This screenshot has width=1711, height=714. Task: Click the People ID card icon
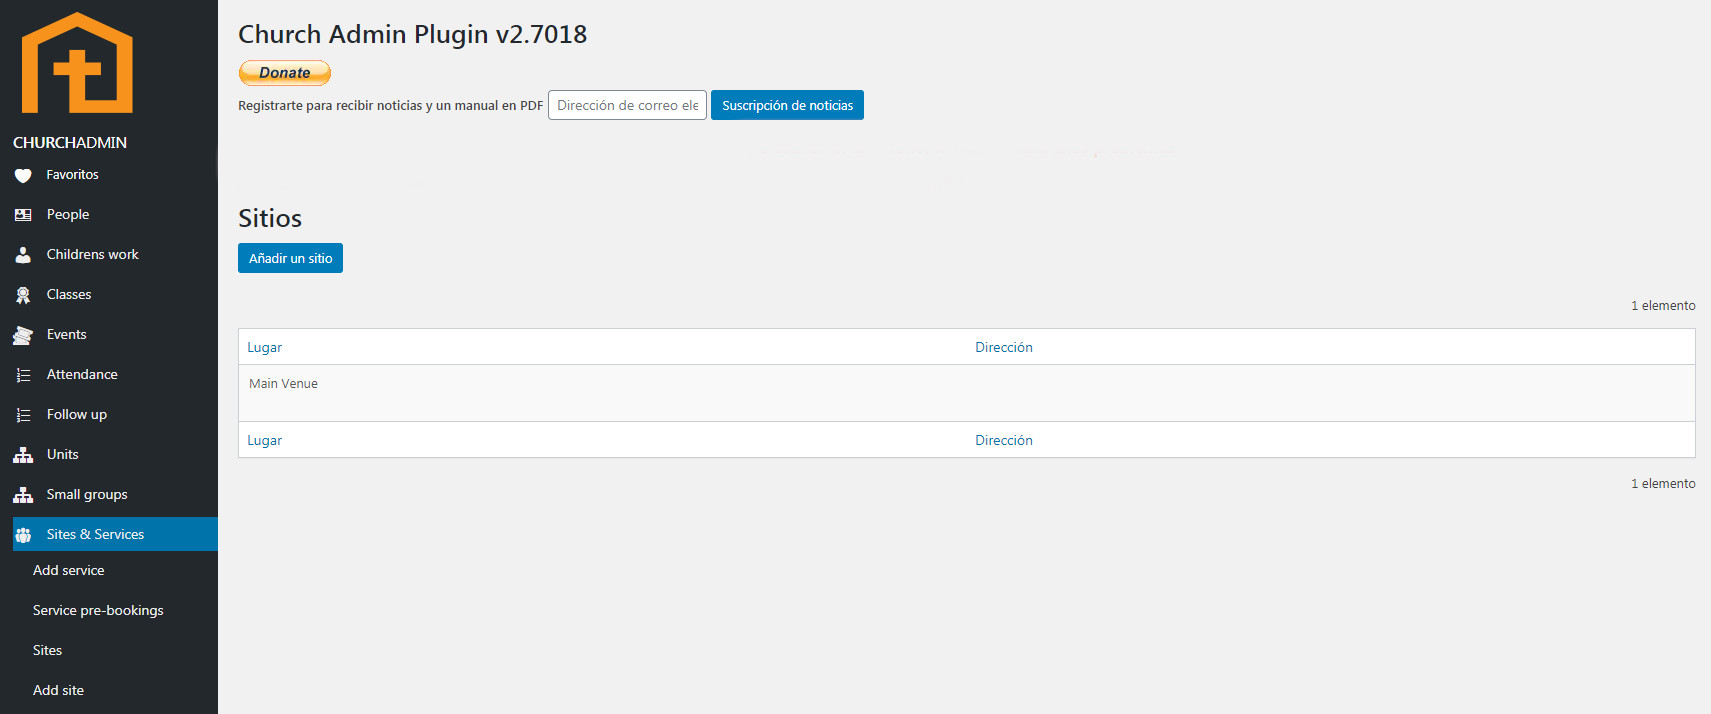point(23,215)
